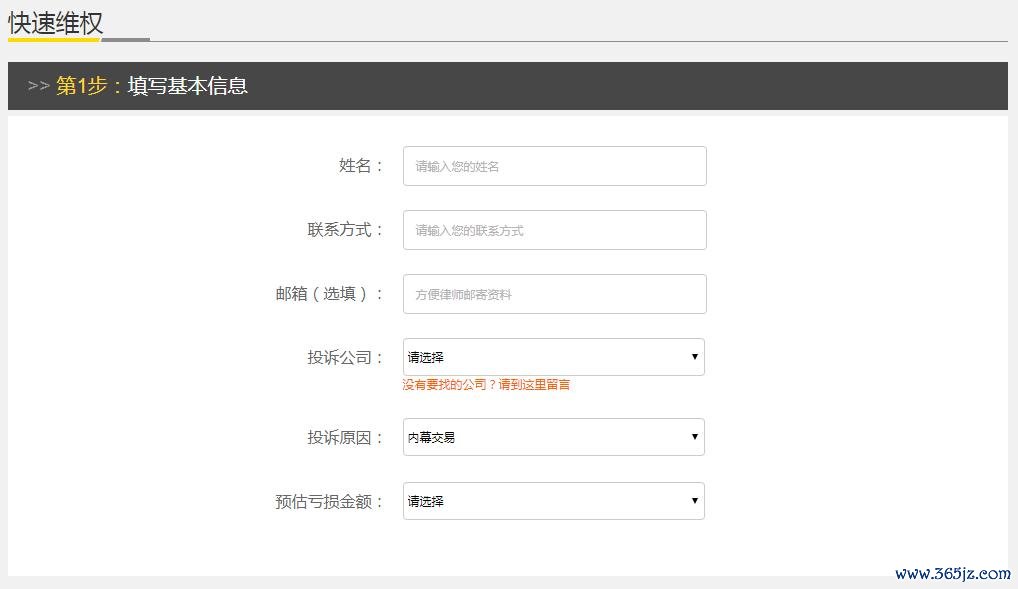Click the >> chevron icon before 第1步

pos(38,86)
